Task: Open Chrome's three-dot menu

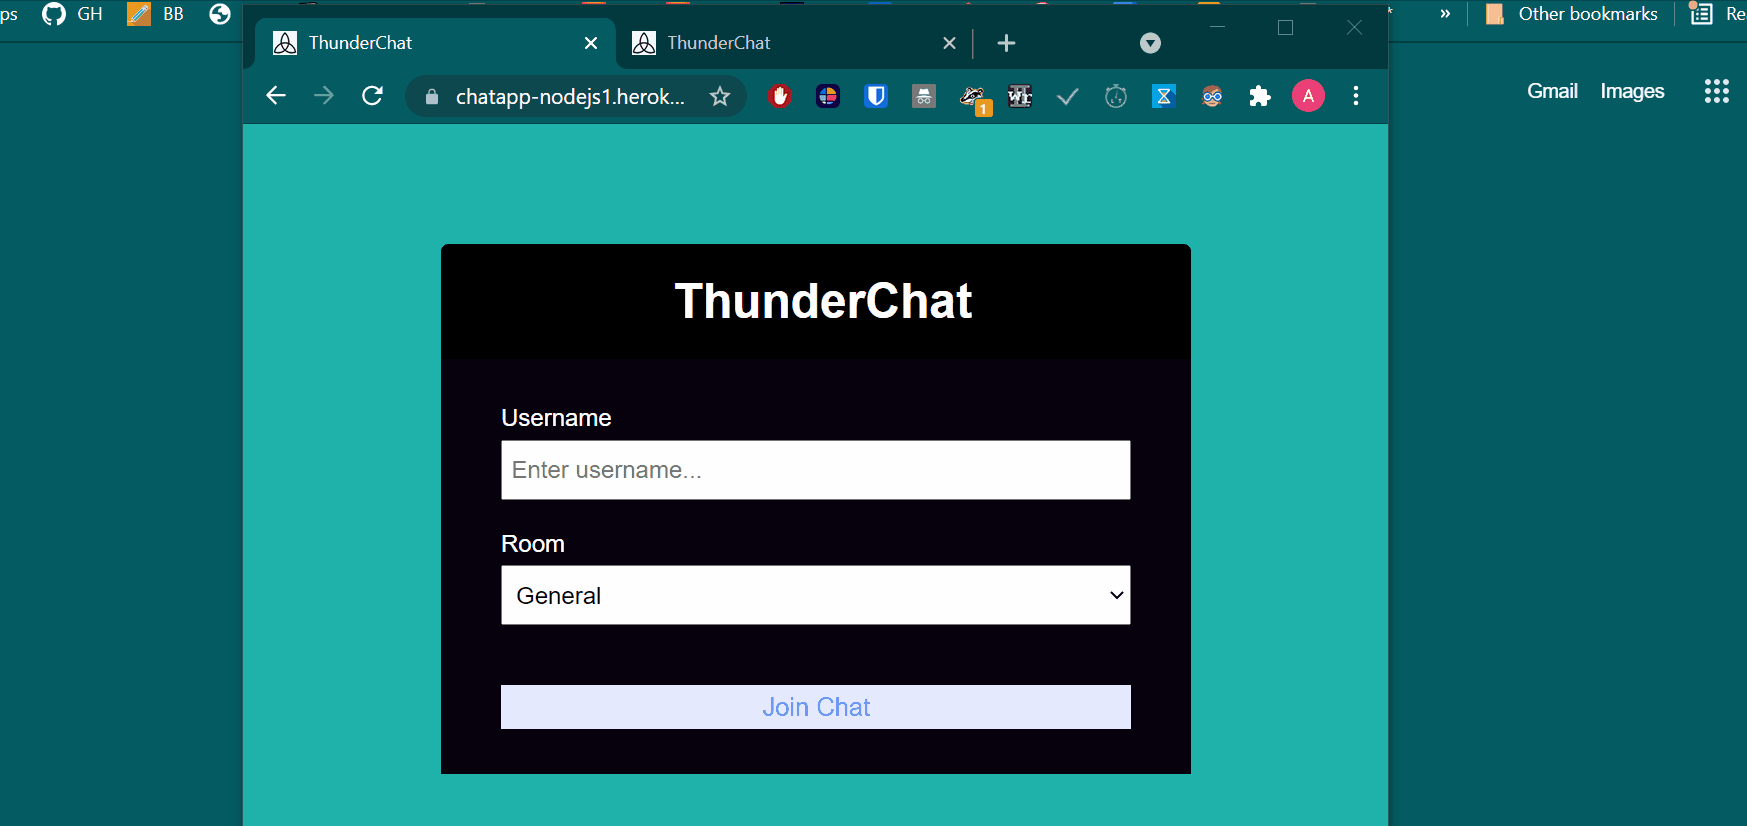Action: pyautogui.click(x=1356, y=96)
